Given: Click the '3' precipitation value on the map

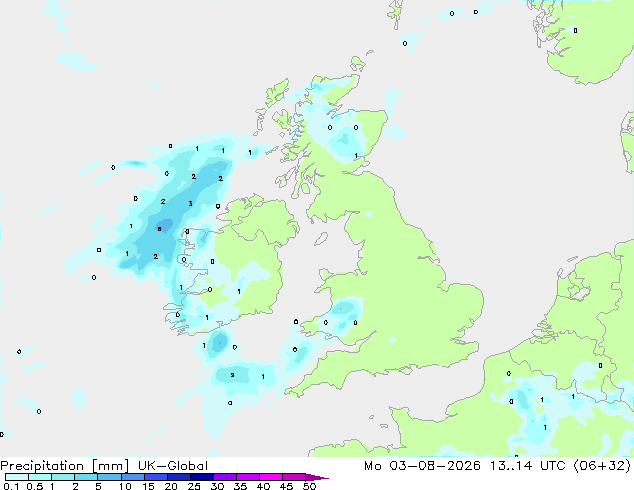Looking at the screenshot, I should pyautogui.click(x=190, y=203).
